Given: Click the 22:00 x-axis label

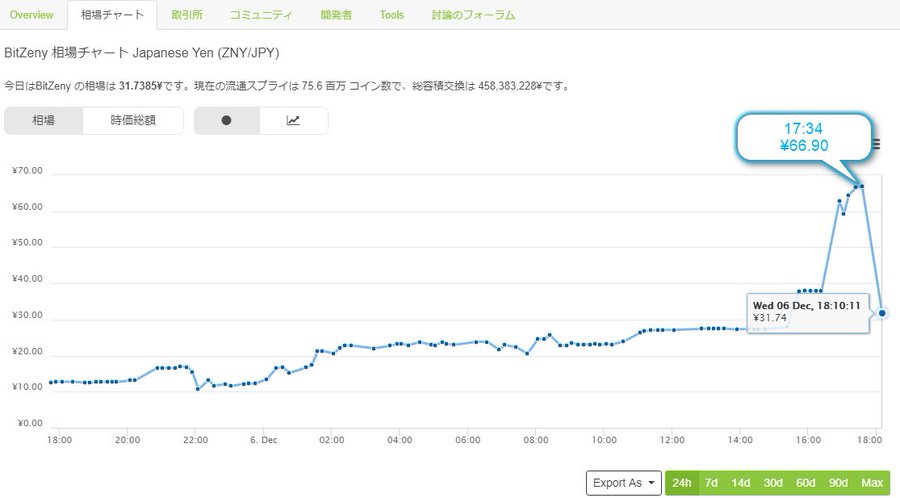Looking at the screenshot, I should point(195,440).
